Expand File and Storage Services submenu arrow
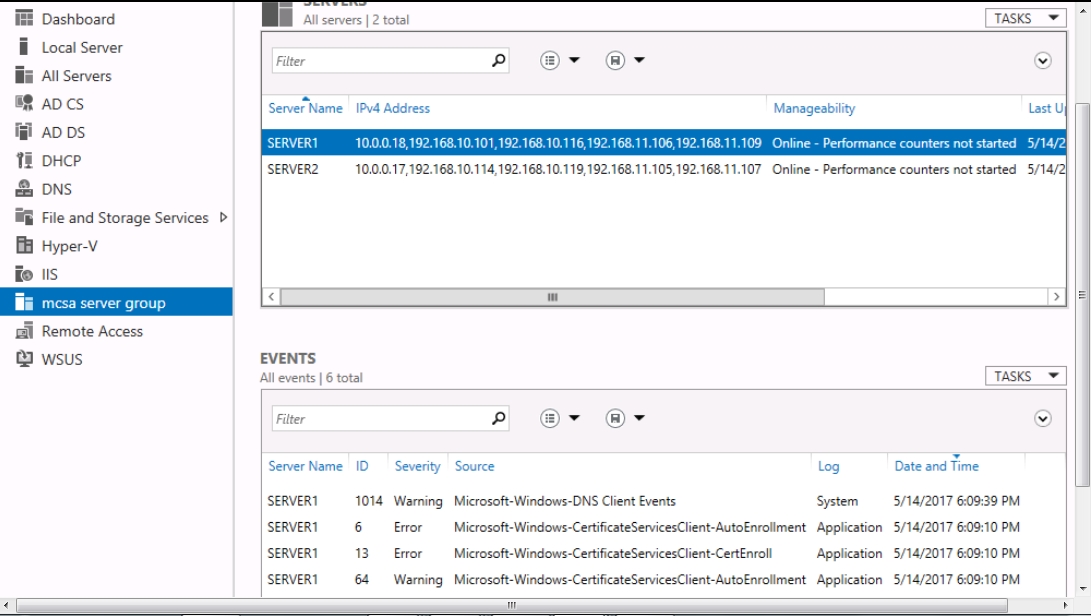Viewport: 1091px width, 616px height. tap(223, 217)
